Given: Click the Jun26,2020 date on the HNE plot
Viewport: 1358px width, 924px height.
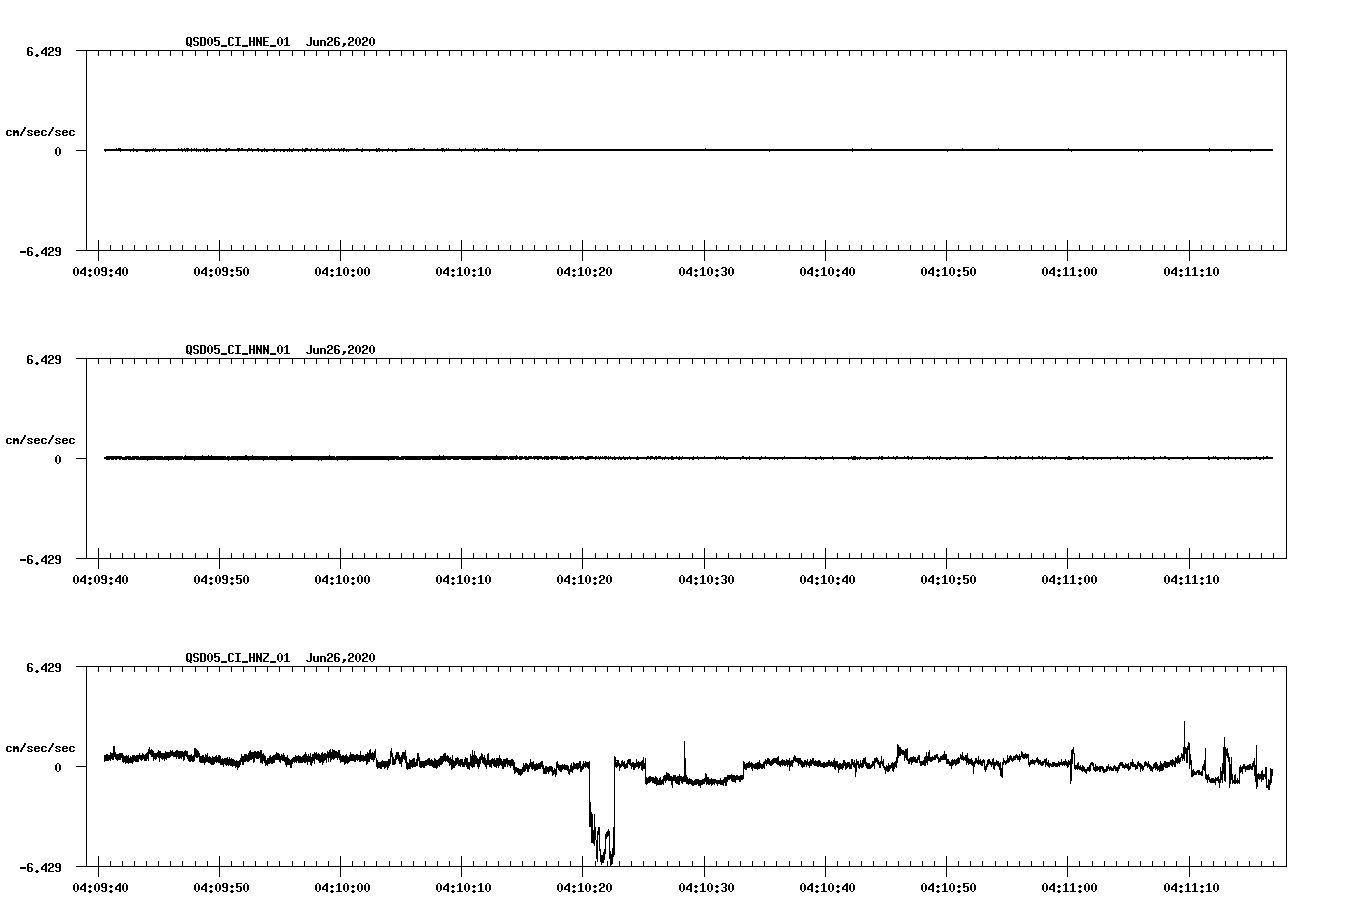Looking at the screenshot, I should click(341, 42).
